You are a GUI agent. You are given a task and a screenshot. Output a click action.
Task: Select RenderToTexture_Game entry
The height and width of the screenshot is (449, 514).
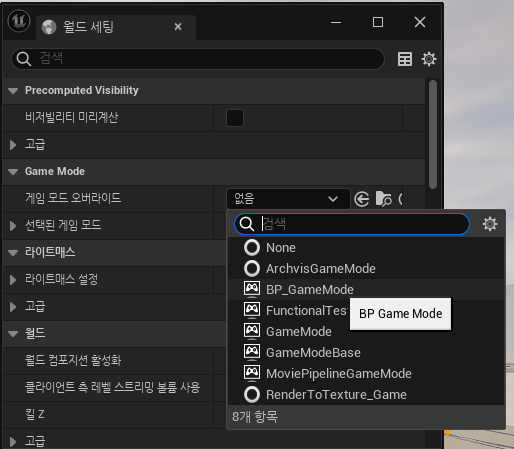(x=366, y=395)
